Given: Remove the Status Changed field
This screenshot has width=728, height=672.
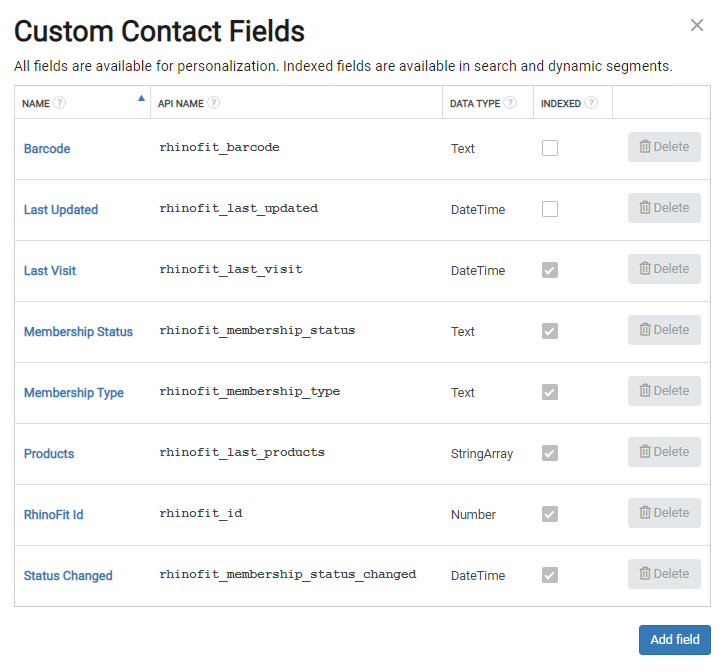Looking at the screenshot, I should [x=664, y=574].
